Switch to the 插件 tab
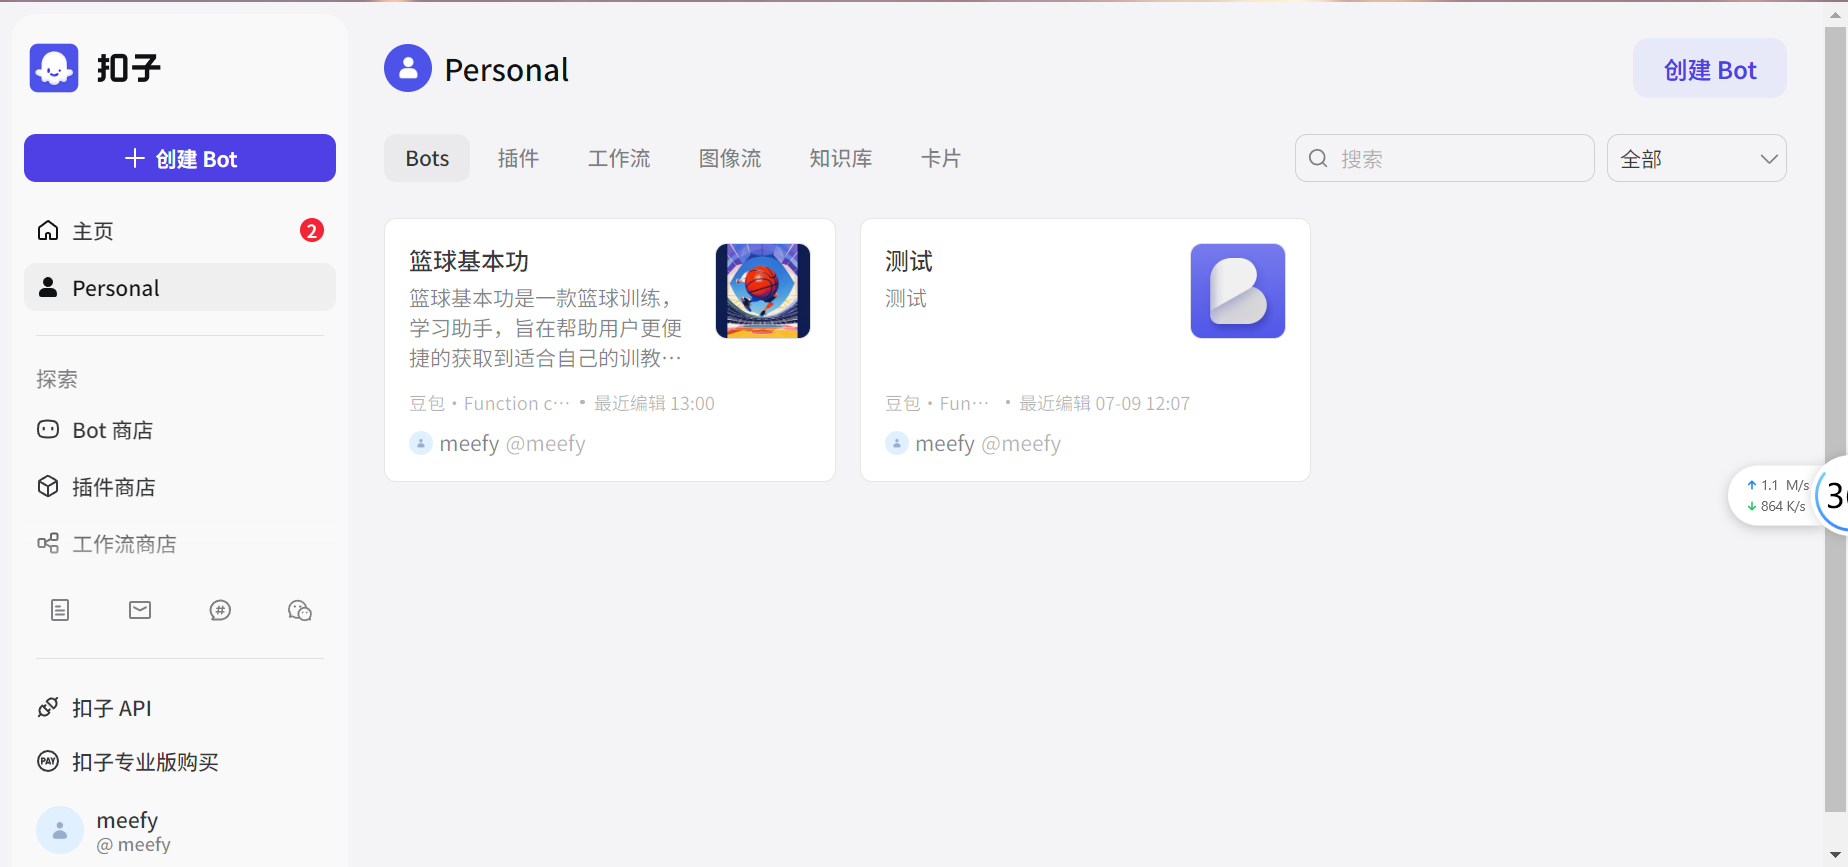The height and width of the screenshot is (867, 1848). (518, 158)
